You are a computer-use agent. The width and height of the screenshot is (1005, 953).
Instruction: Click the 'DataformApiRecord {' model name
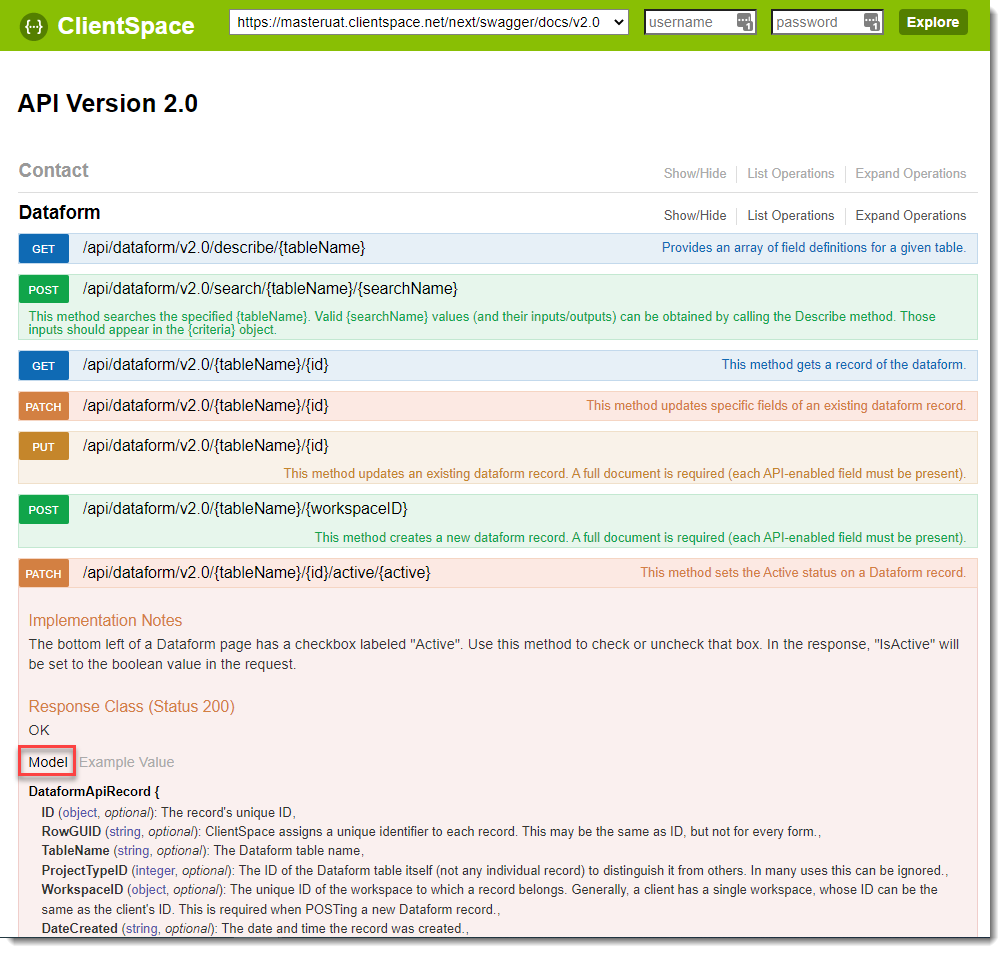[94, 791]
